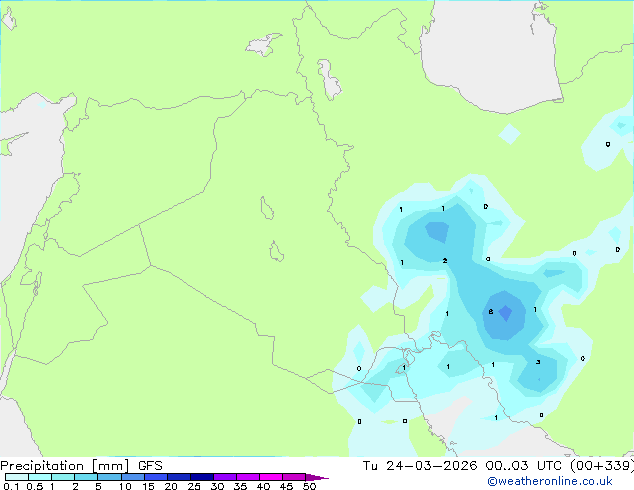This screenshot has height=490, width=634.
Task: Click the "0.1" legend scale label
Action: [x=11, y=486]
